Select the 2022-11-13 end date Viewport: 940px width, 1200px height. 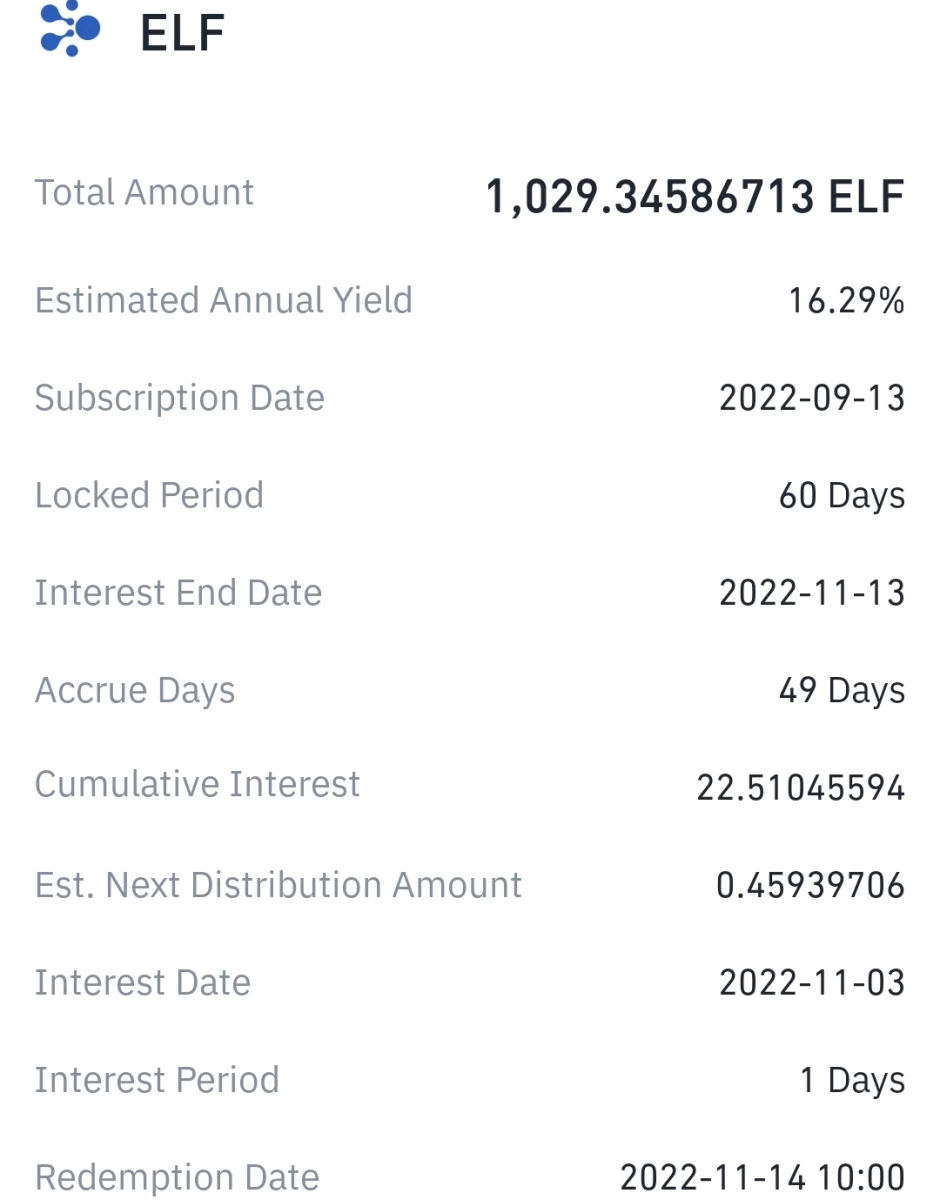pyautogui.click(x=812, y=593)
